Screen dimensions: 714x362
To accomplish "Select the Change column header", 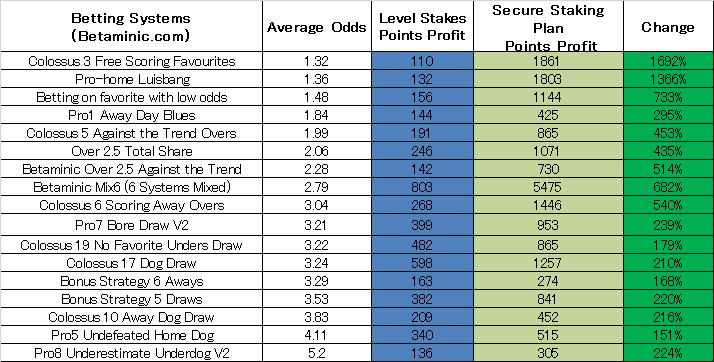I will point(668,26).
